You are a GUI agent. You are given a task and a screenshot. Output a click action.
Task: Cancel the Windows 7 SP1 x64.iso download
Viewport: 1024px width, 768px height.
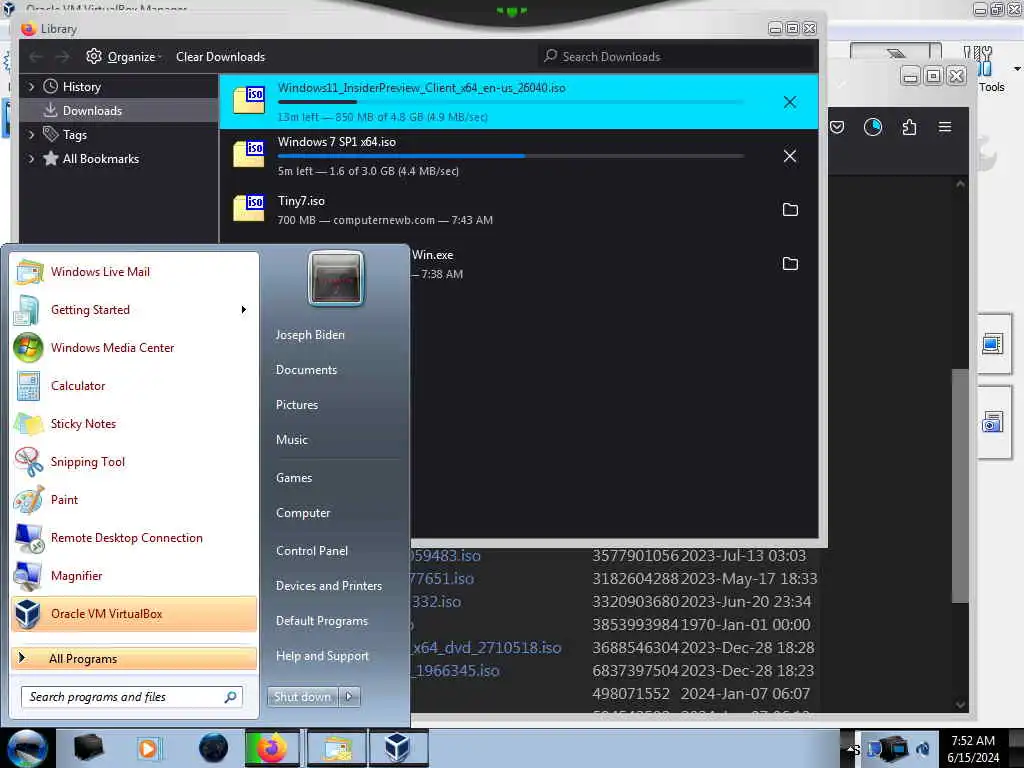790,156
